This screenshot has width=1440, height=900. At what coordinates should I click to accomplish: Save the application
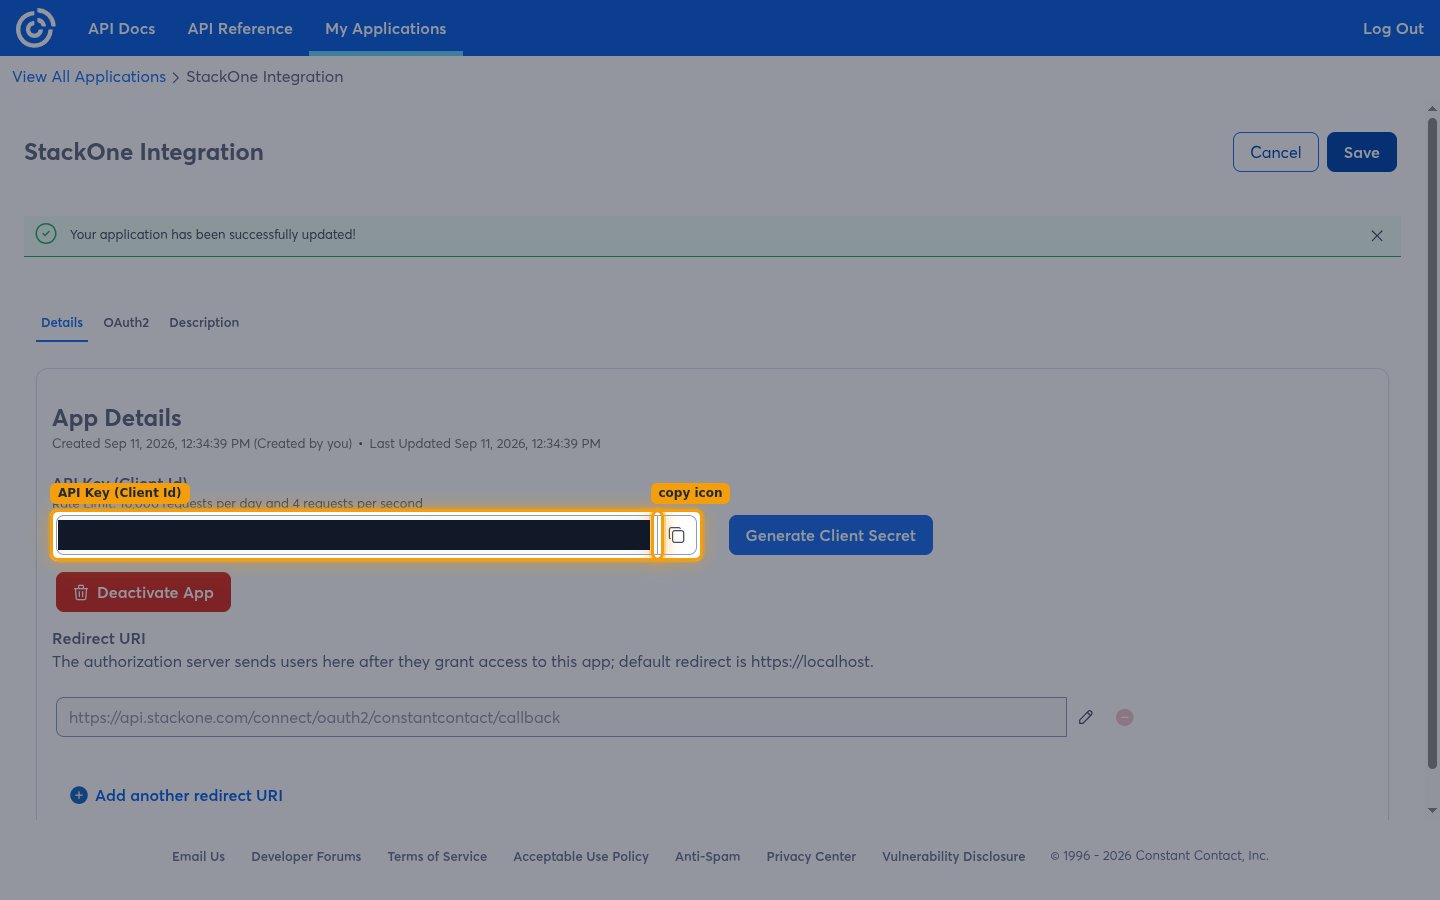(x=1362, y=152)
